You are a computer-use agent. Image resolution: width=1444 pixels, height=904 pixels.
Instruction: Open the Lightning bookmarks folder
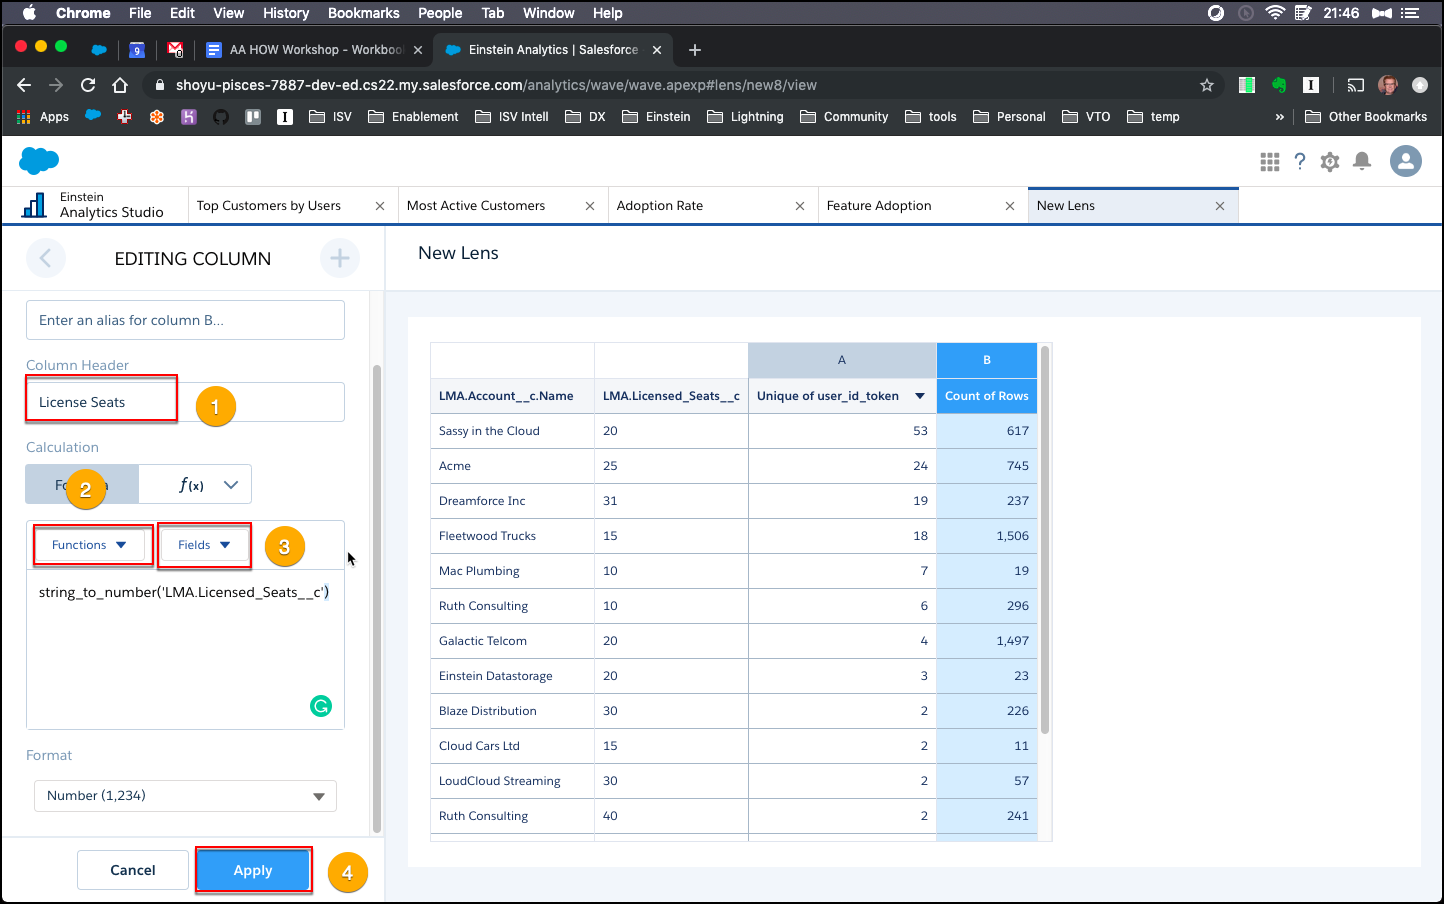(x=745, y=117)
